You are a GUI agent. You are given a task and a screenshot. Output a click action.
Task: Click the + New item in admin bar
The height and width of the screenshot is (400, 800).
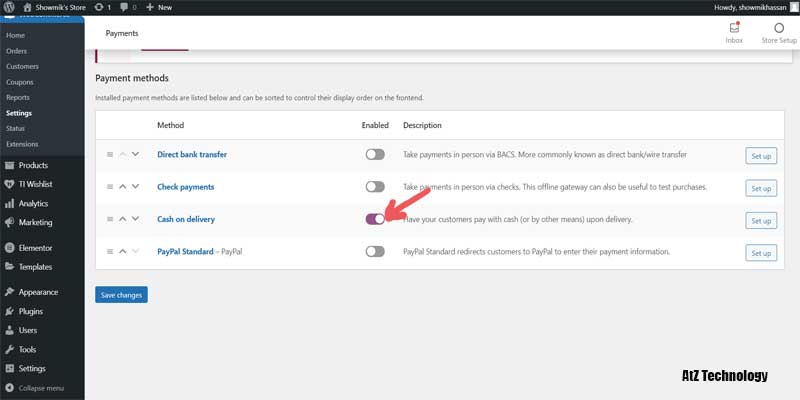[159, 7]
